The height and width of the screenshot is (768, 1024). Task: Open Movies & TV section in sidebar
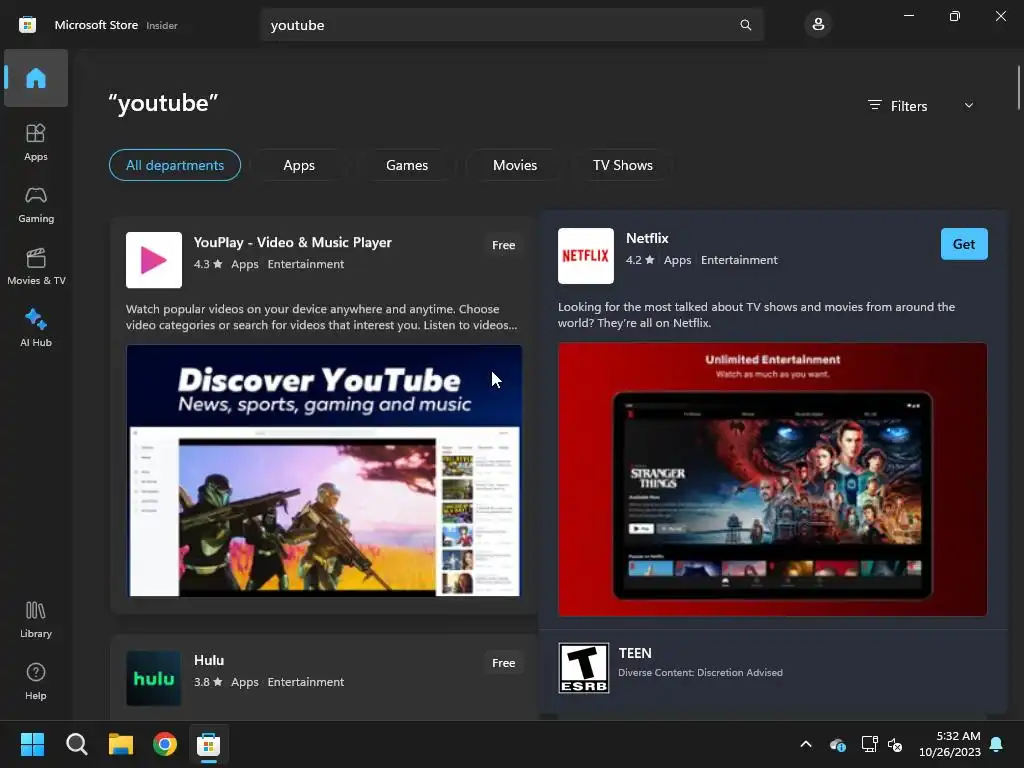click(36, 266)
